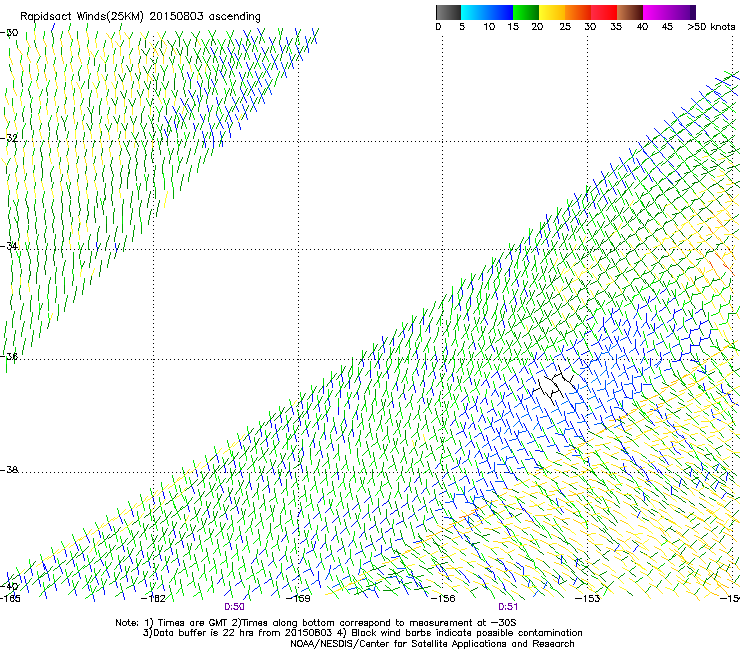Click the -165 longitude axis label

(x=10, y=599)
